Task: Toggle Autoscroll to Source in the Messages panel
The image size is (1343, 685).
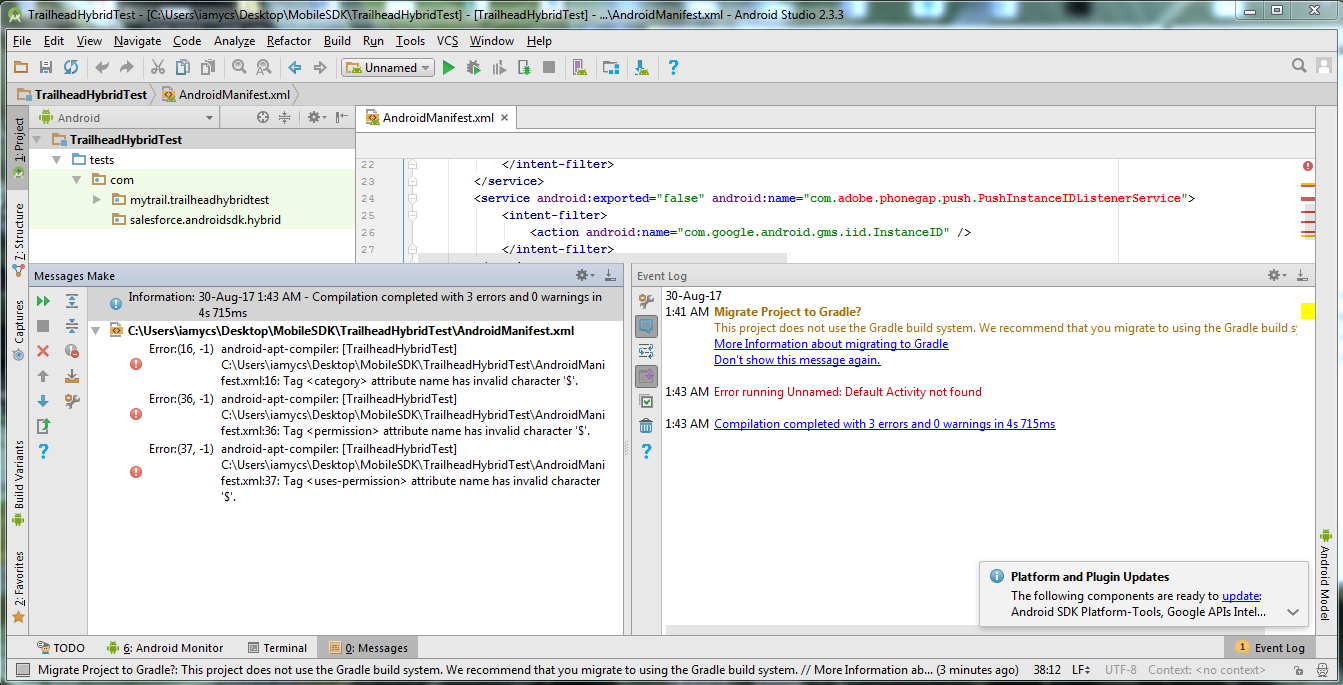Action: [72, 376]
